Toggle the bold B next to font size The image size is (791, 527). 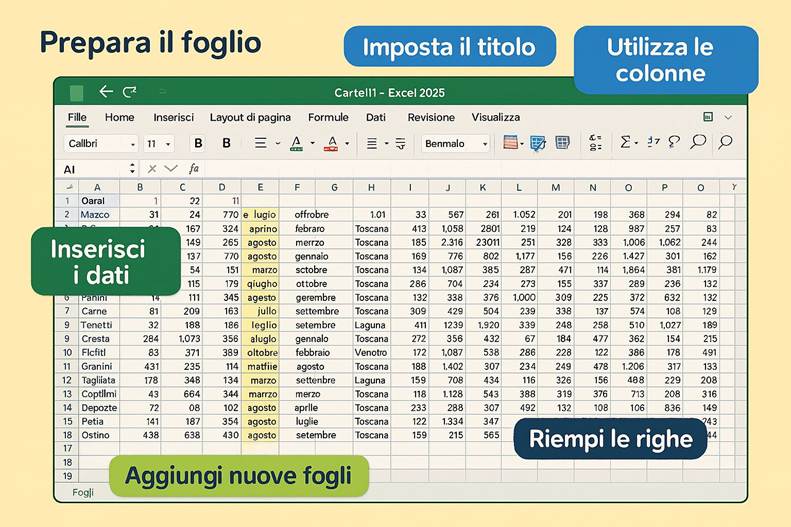[x=198, y=144]
